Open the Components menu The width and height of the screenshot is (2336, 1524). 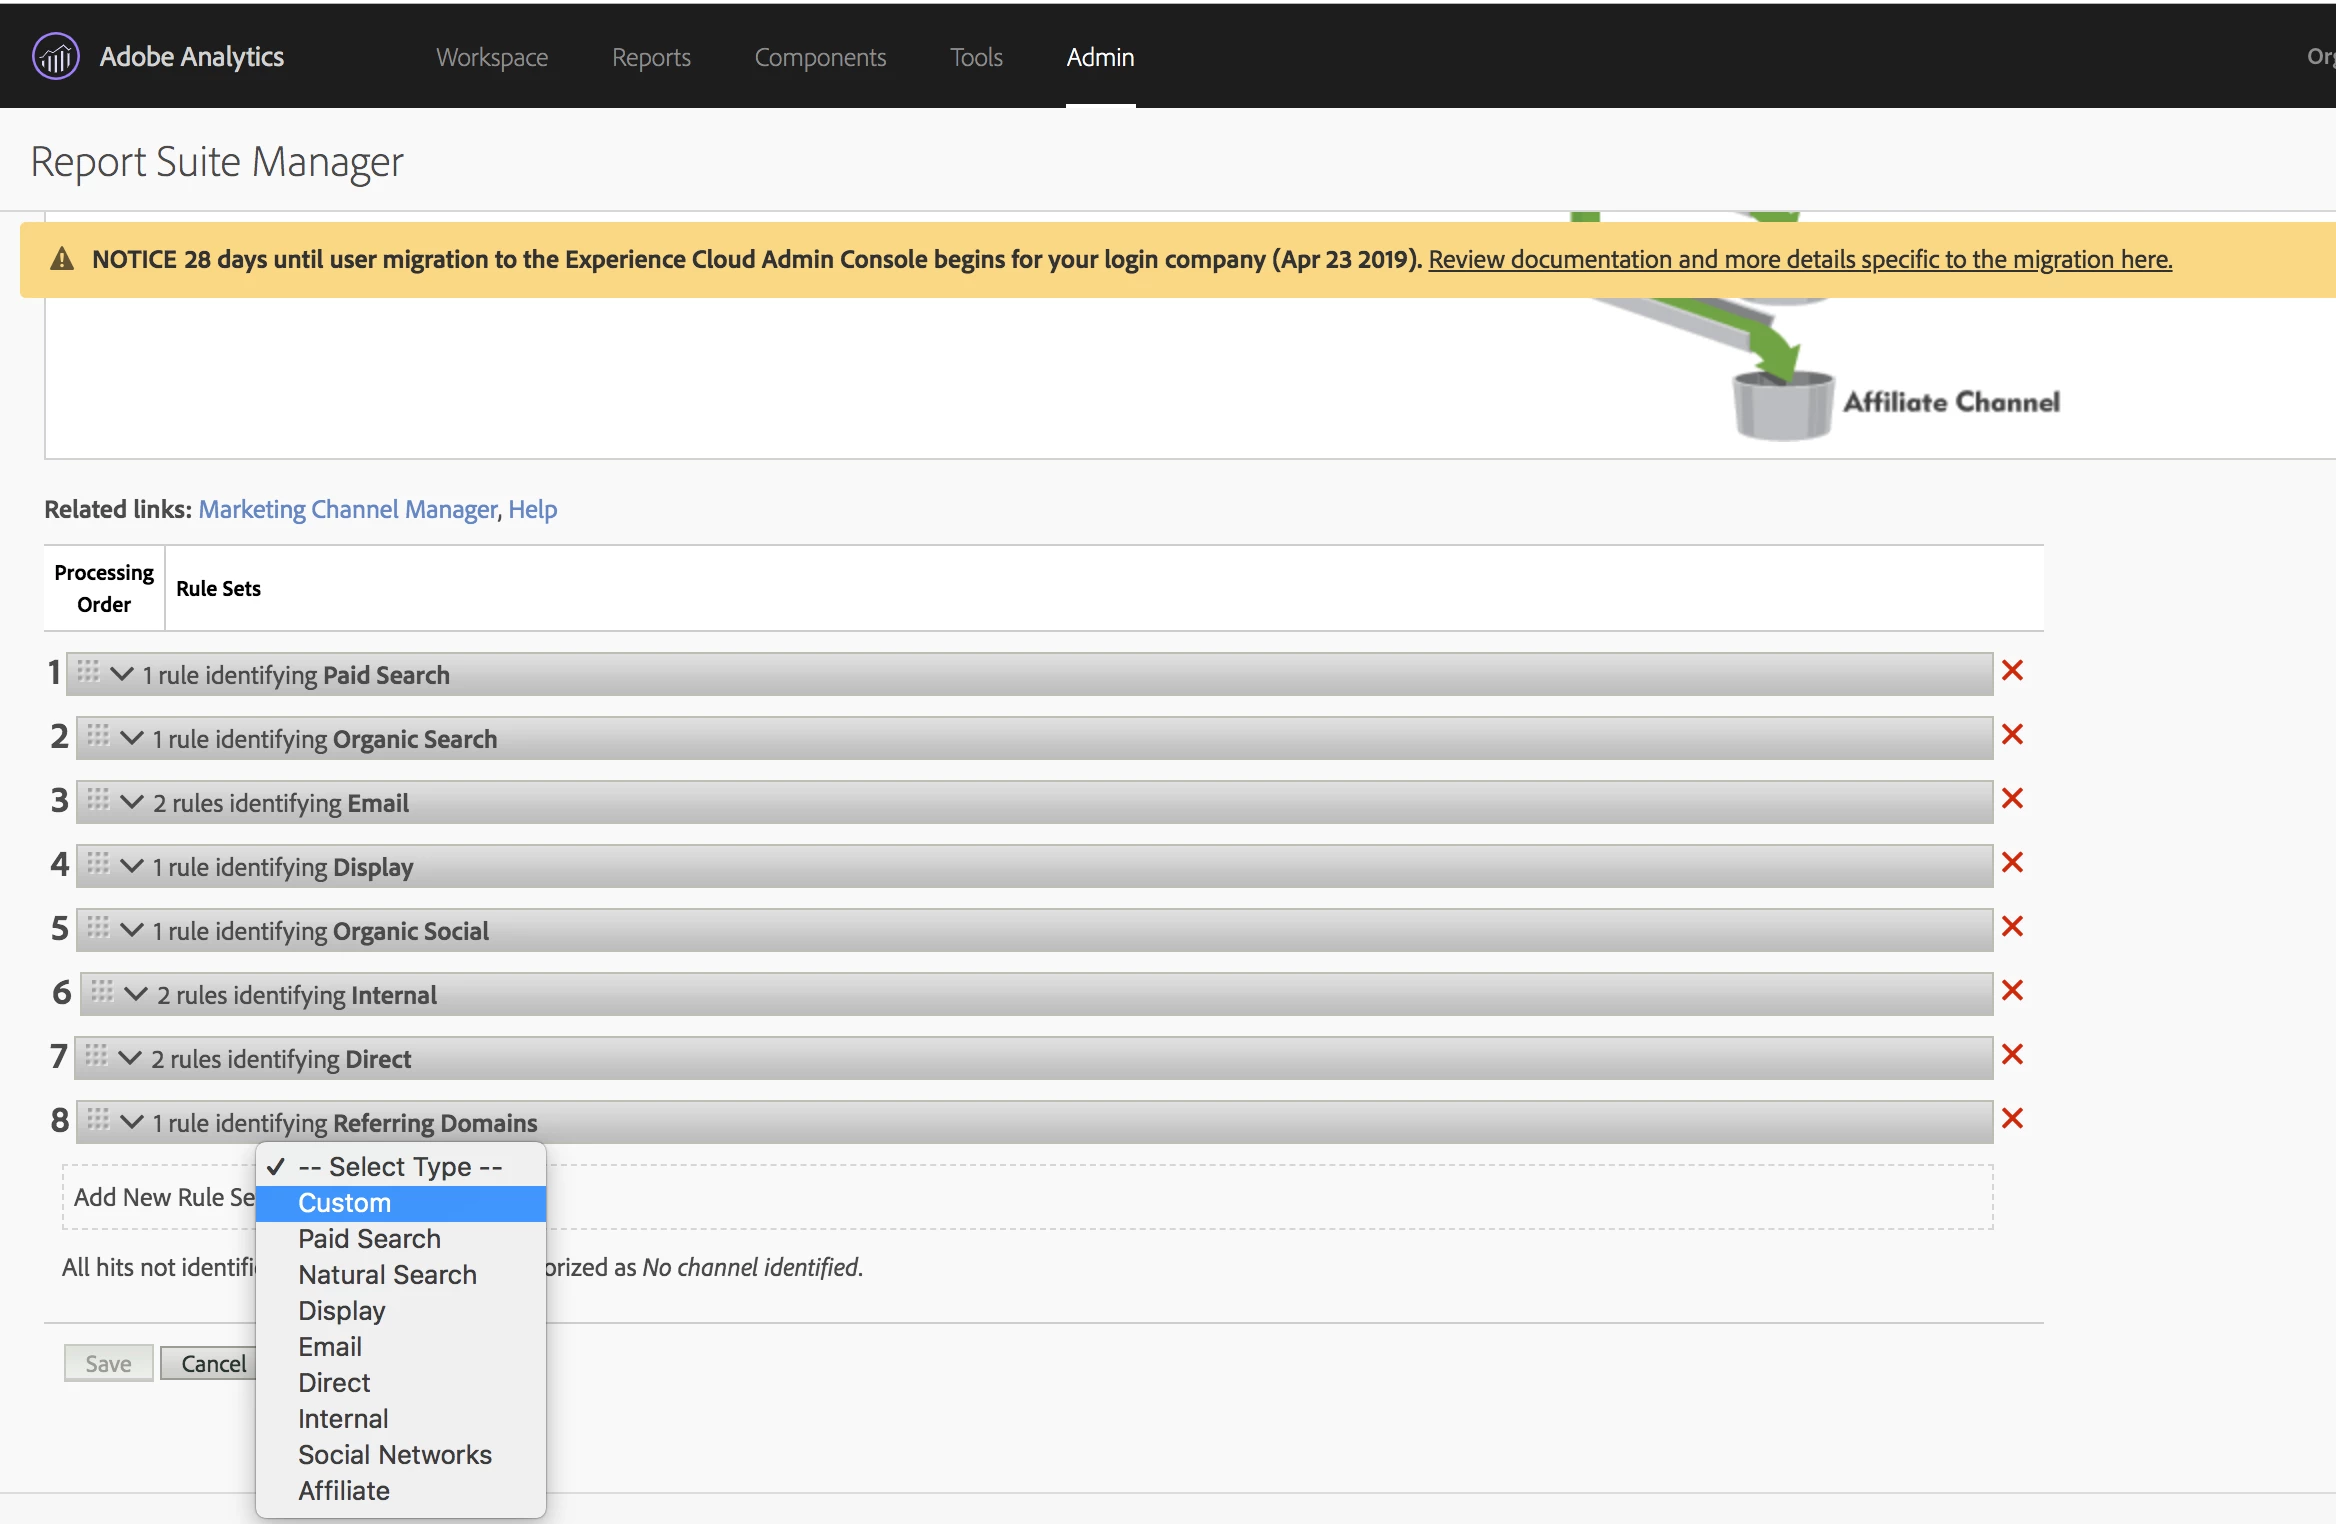pyautogui.click(x=820, y=57)
